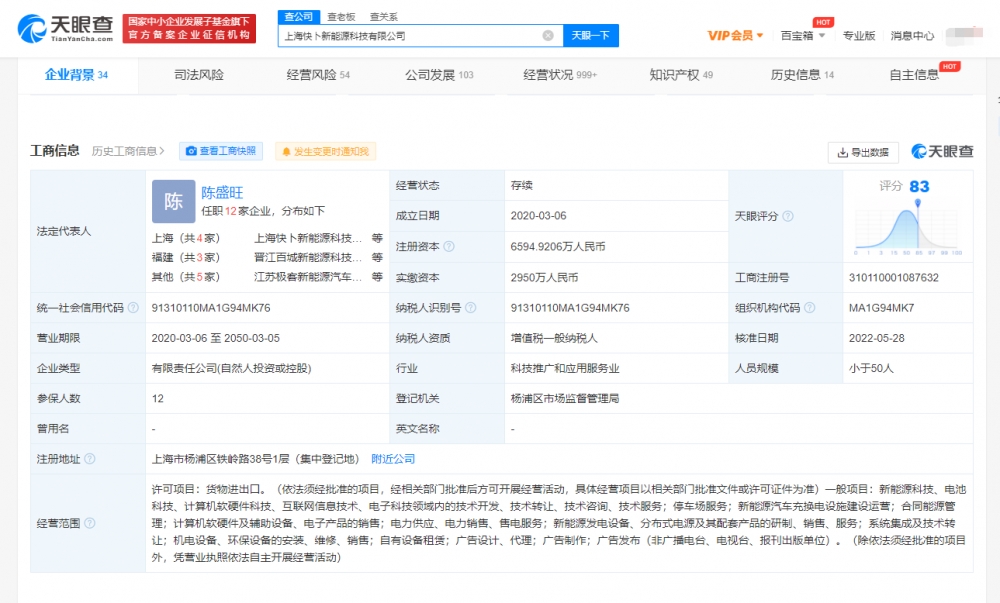
Task: Click the 人员规模 value 小于50人
Action: tap(871, 368)
